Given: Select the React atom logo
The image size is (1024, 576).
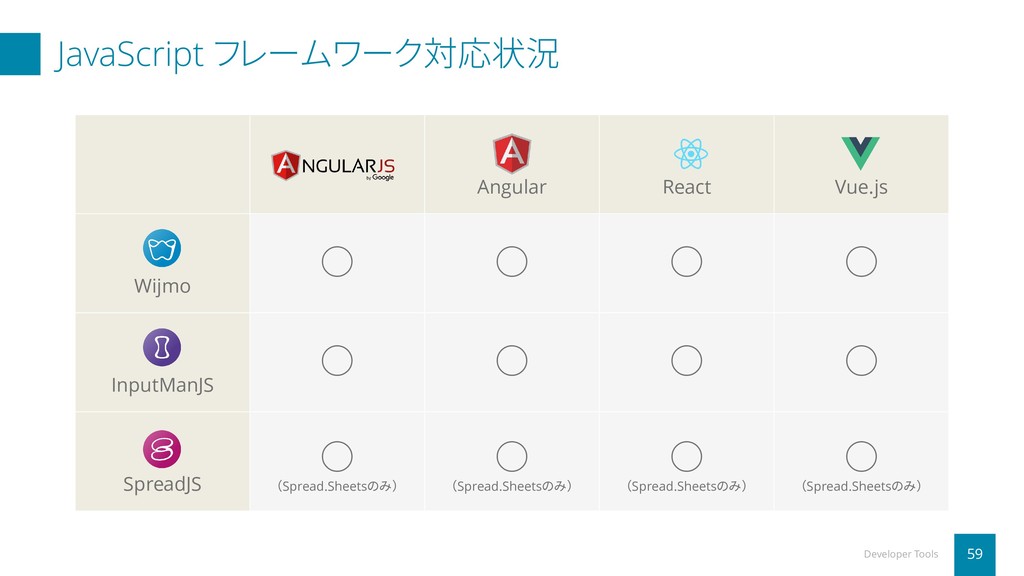Looking at the screenshot, I should coord(690,154).
